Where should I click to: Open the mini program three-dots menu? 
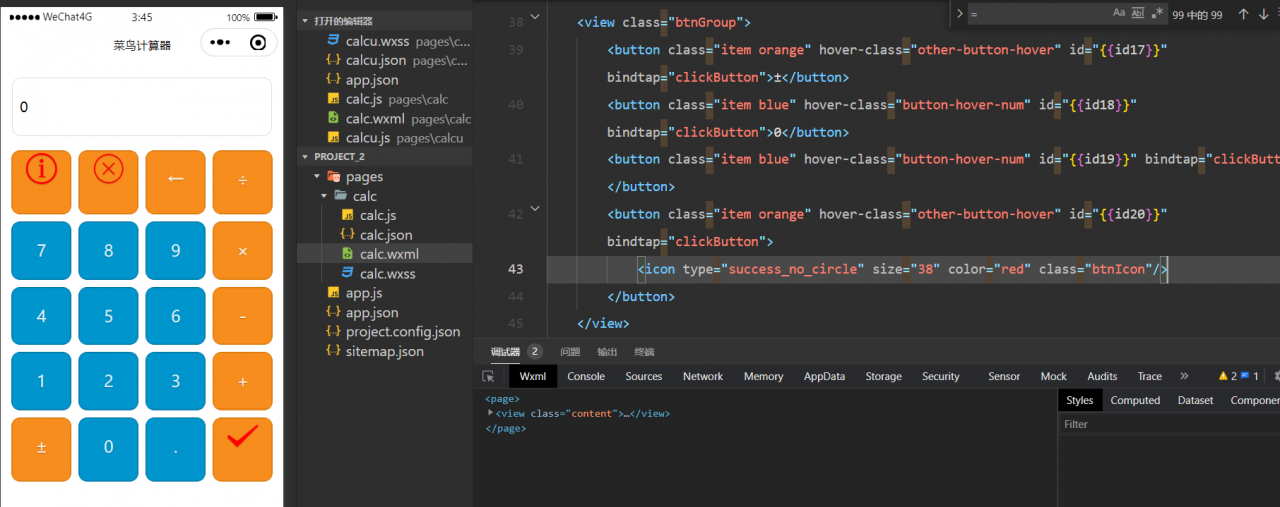point(220,43)
